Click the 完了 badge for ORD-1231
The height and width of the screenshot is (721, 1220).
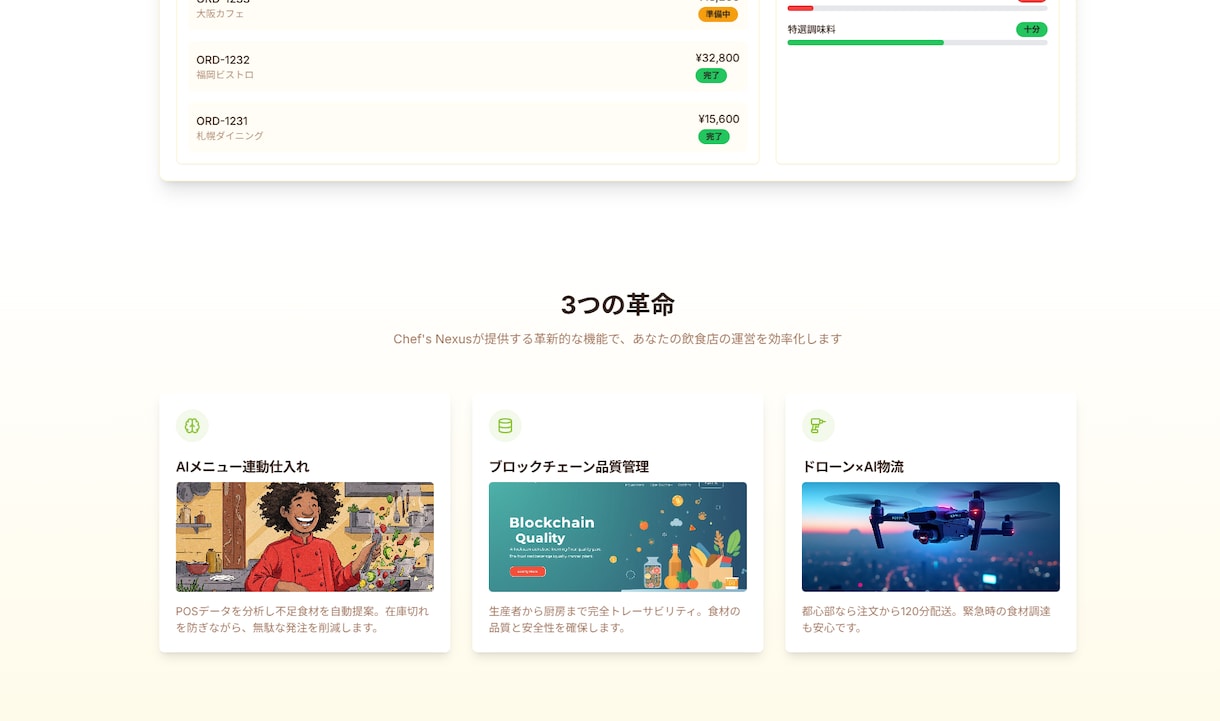(x=714, y=137)
